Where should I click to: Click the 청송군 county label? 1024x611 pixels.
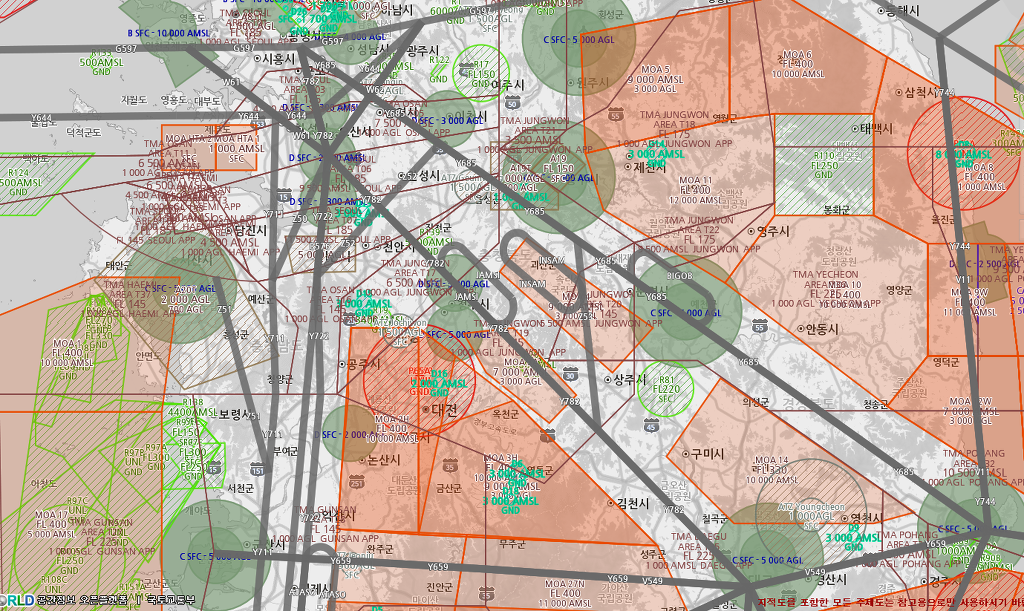(x=875, y=404)
